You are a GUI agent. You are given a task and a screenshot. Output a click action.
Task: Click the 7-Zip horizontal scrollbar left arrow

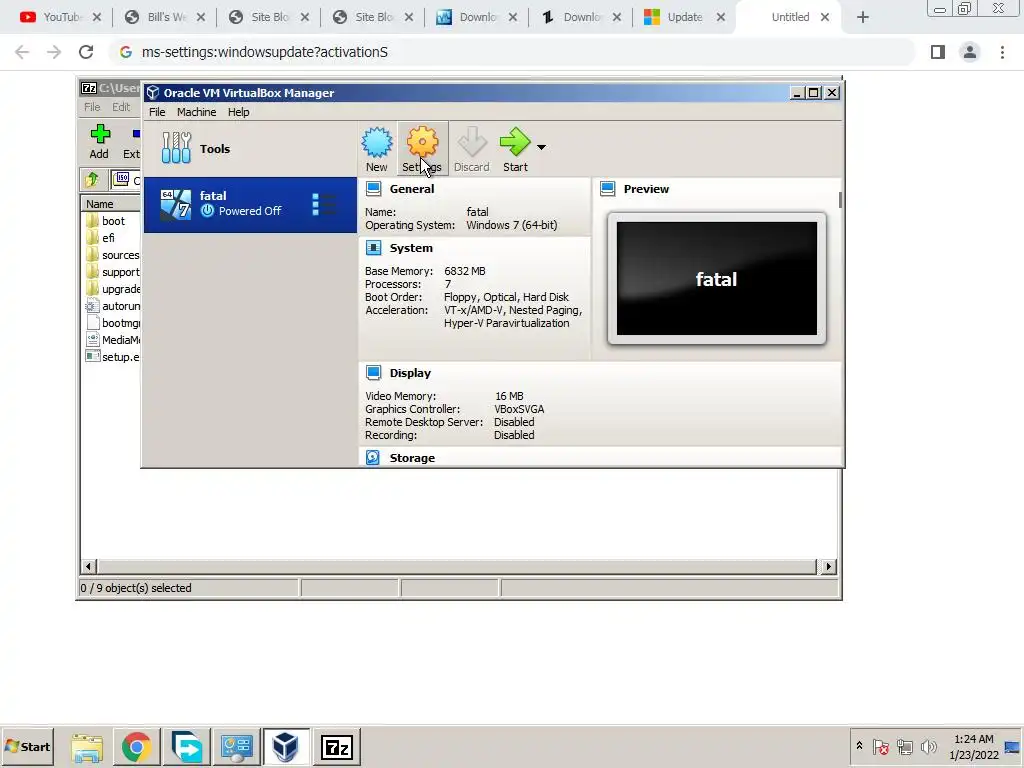click(89, 566)
